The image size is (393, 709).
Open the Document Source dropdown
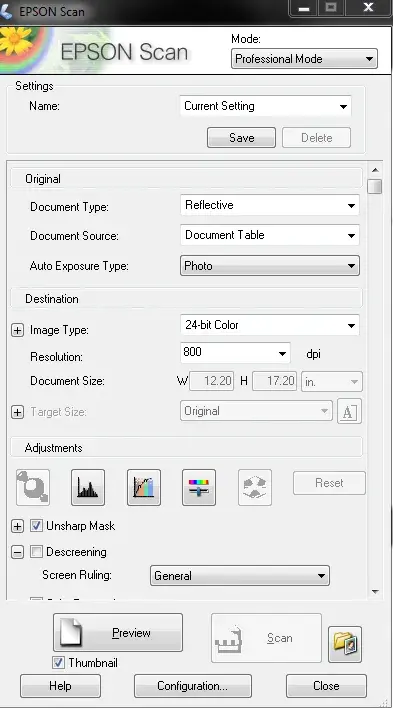pos(270,235)
